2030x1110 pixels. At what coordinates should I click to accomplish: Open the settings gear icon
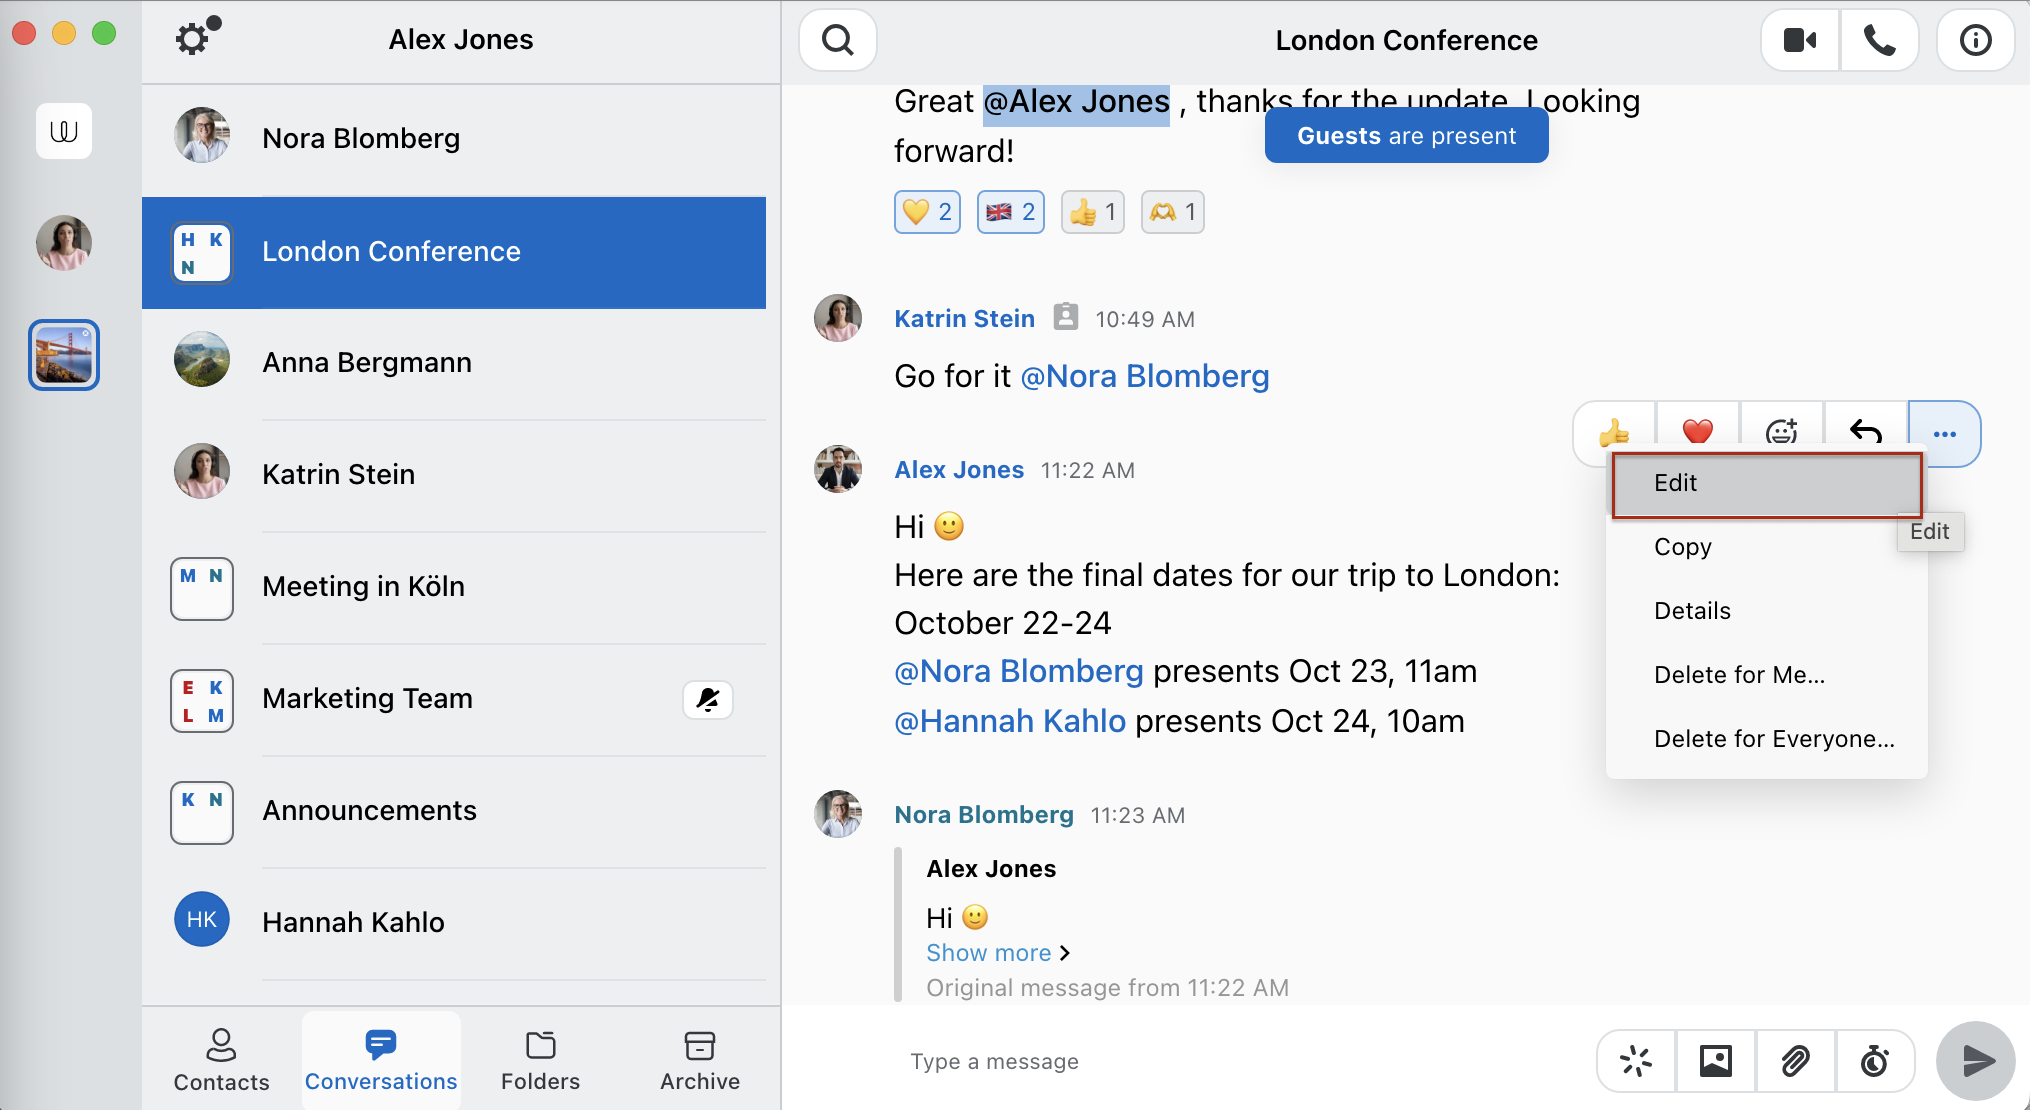[x=193, y=39]
